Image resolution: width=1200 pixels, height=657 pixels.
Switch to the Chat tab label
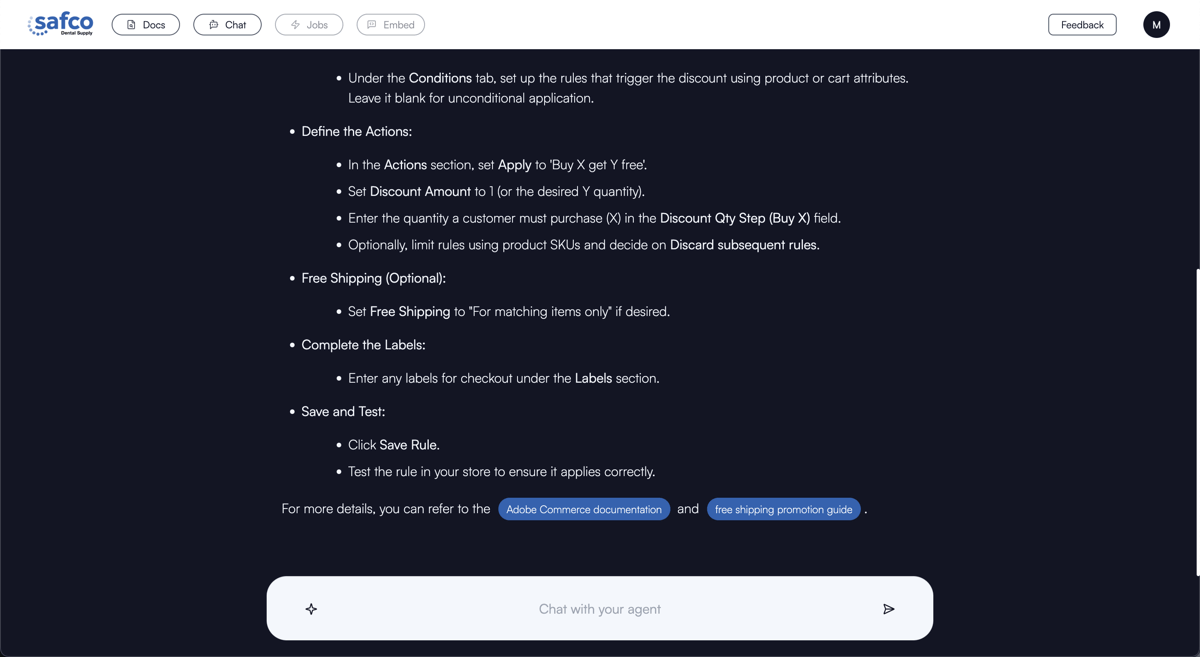236,25
